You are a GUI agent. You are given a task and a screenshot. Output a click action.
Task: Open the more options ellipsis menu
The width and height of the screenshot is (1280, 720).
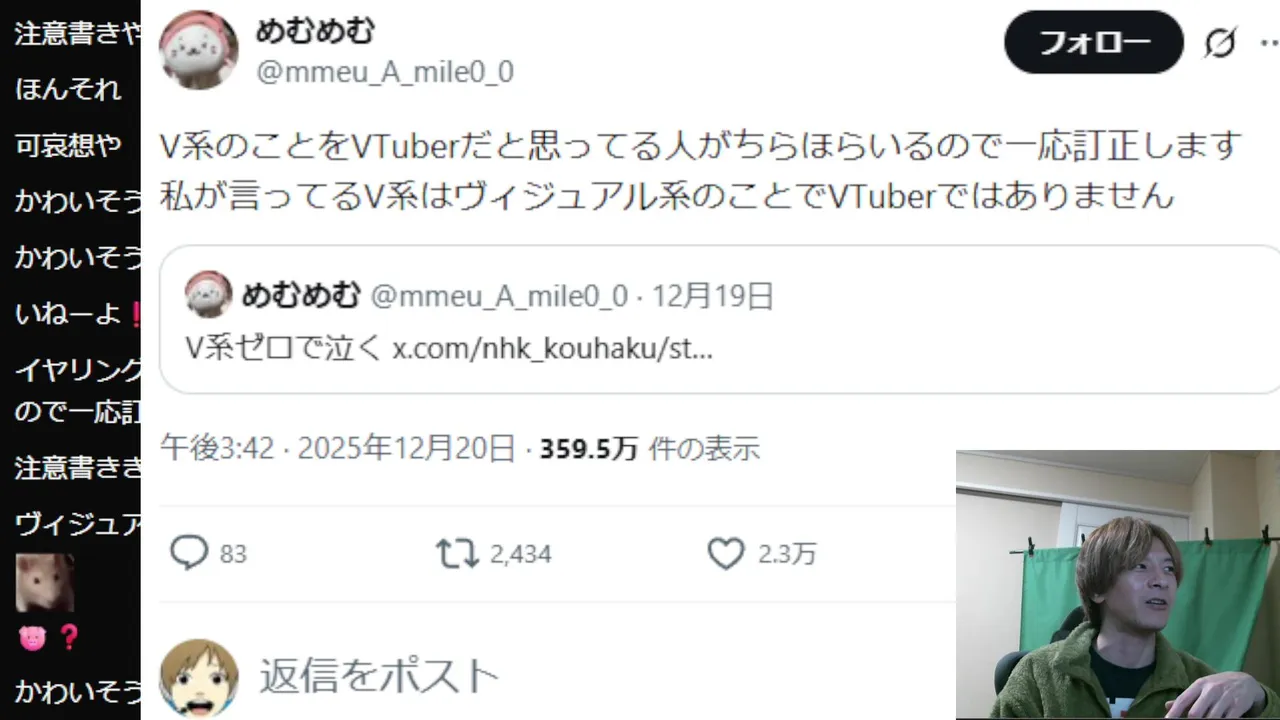coord(1270,43)
